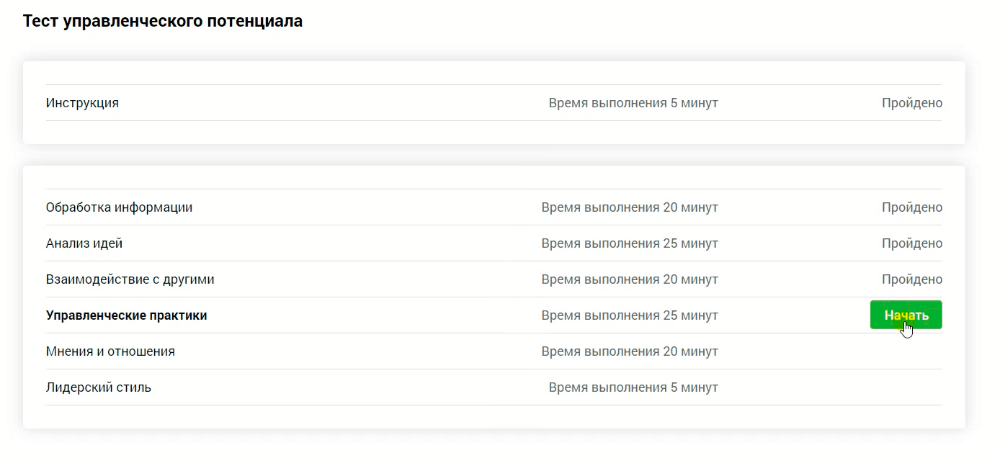Click the Инструкция time label, 5 минут
The width and height of the screenshot is (1000, 458).
click(632, 103)
